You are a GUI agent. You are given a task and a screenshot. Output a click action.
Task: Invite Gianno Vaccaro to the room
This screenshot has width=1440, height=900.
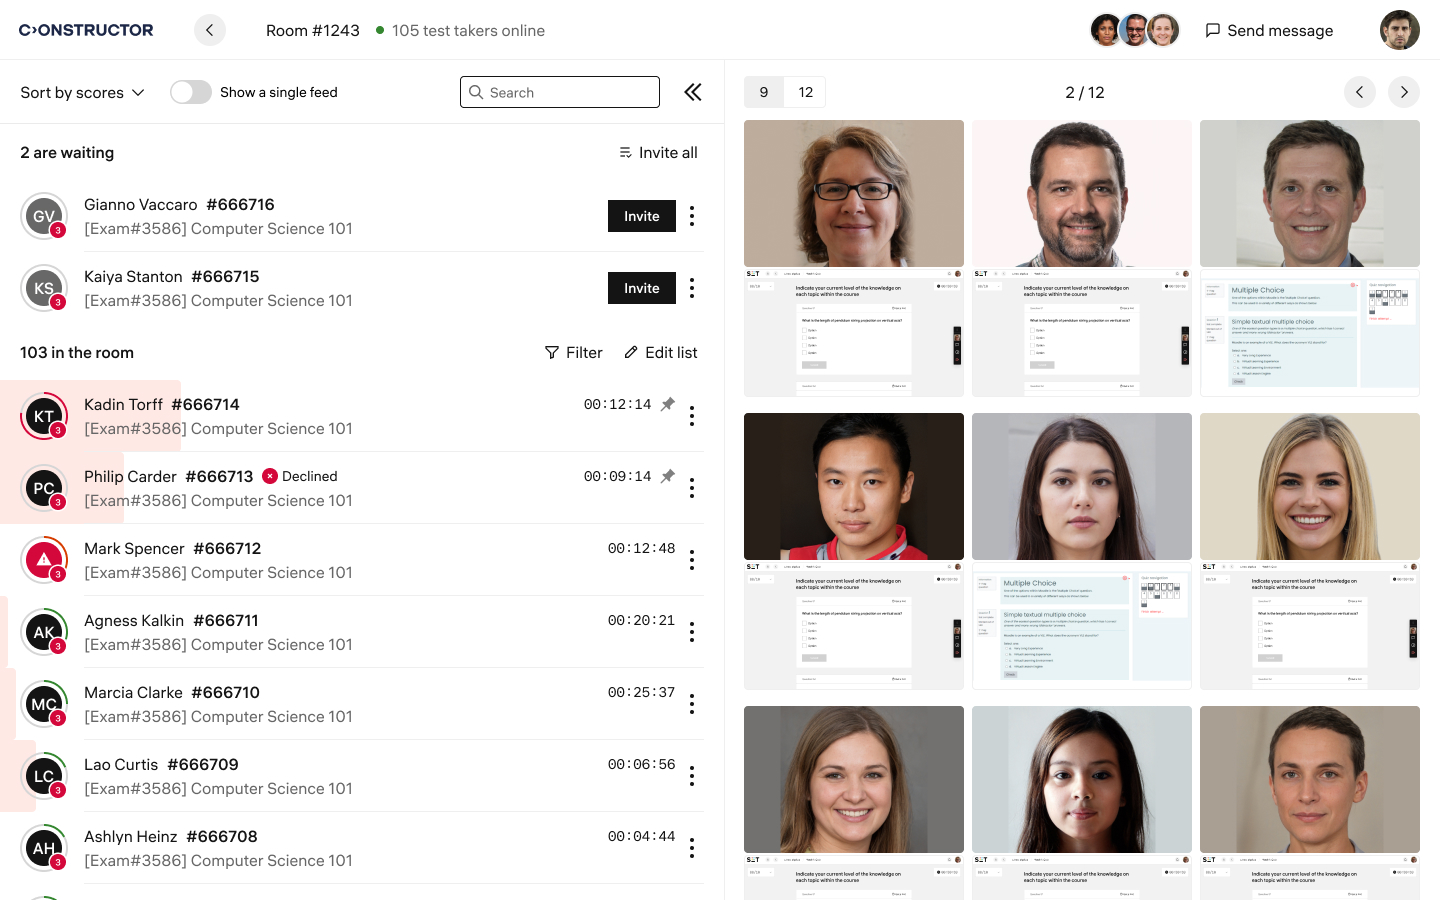pyautogui.click(x=642, y=216)
